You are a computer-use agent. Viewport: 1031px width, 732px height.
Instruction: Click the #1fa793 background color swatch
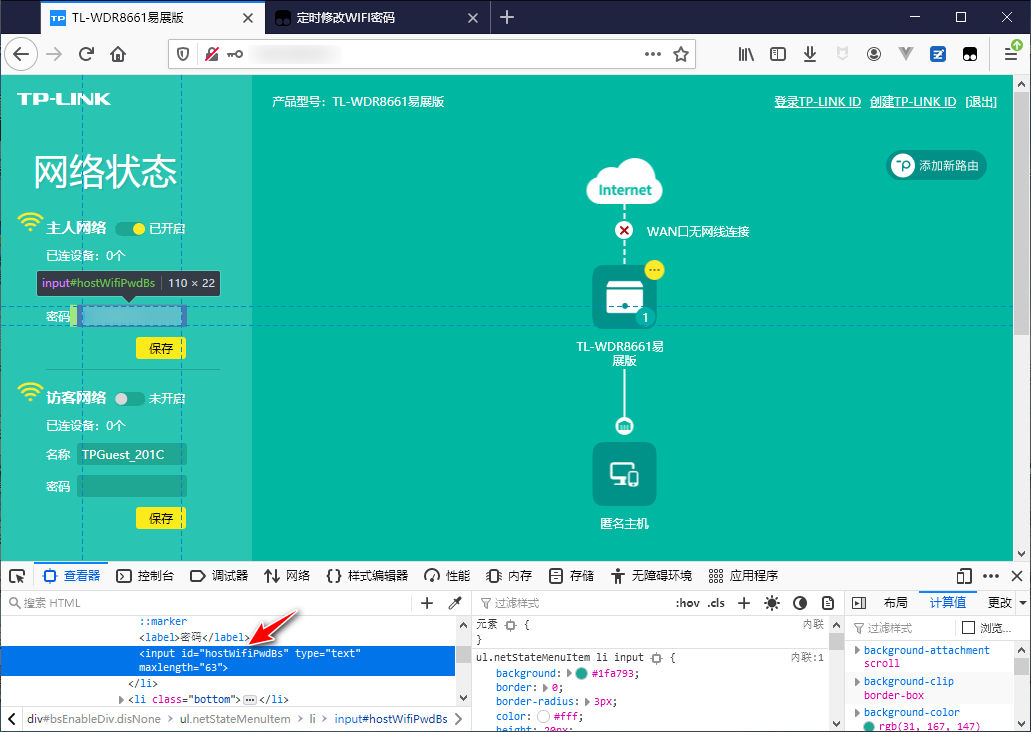coord(581,673)
